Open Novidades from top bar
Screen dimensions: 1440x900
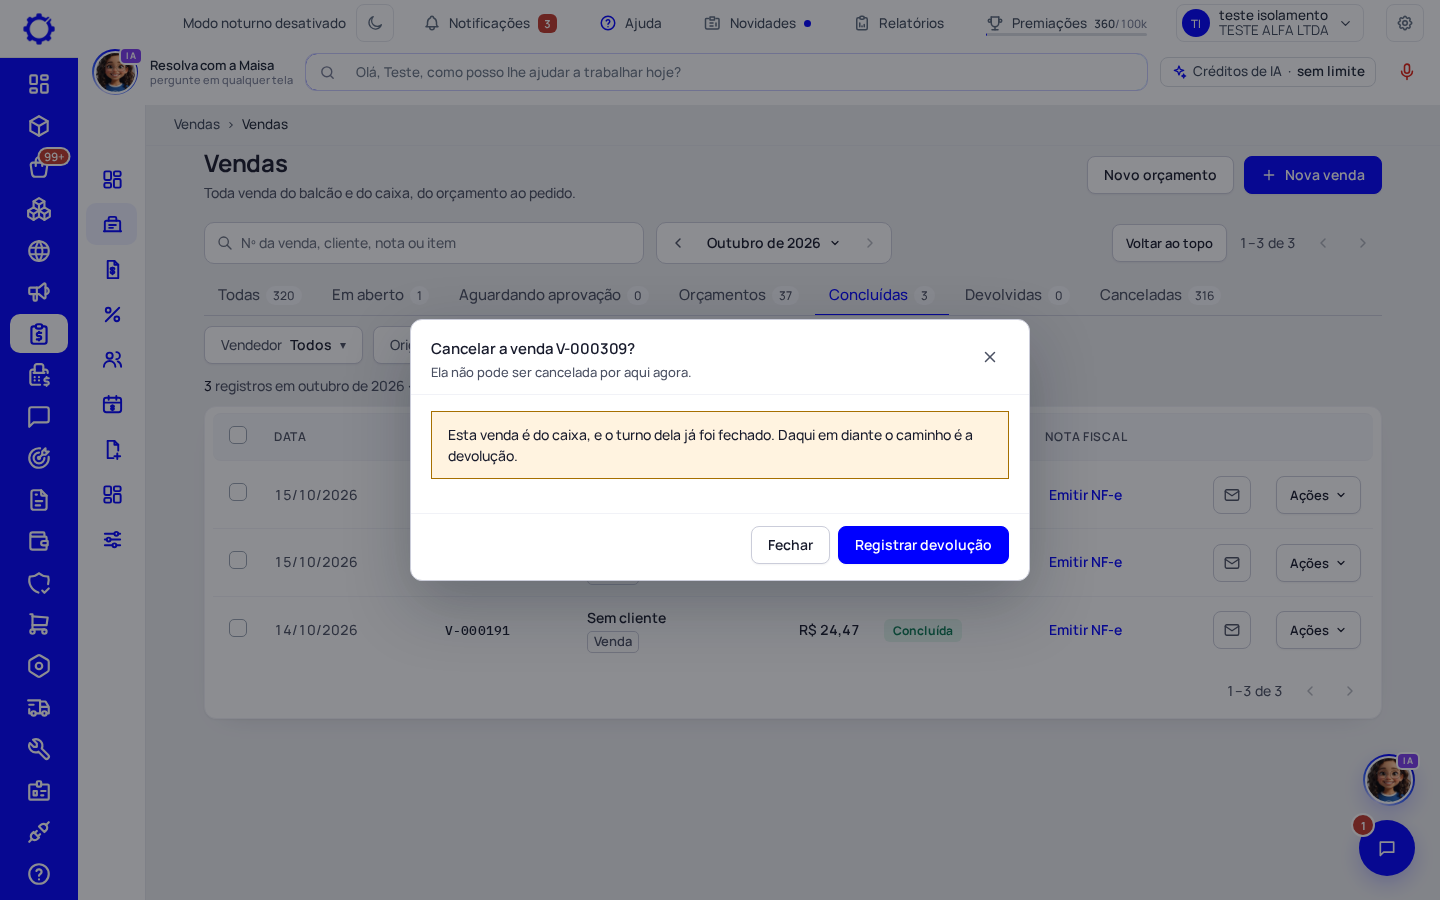757,23
